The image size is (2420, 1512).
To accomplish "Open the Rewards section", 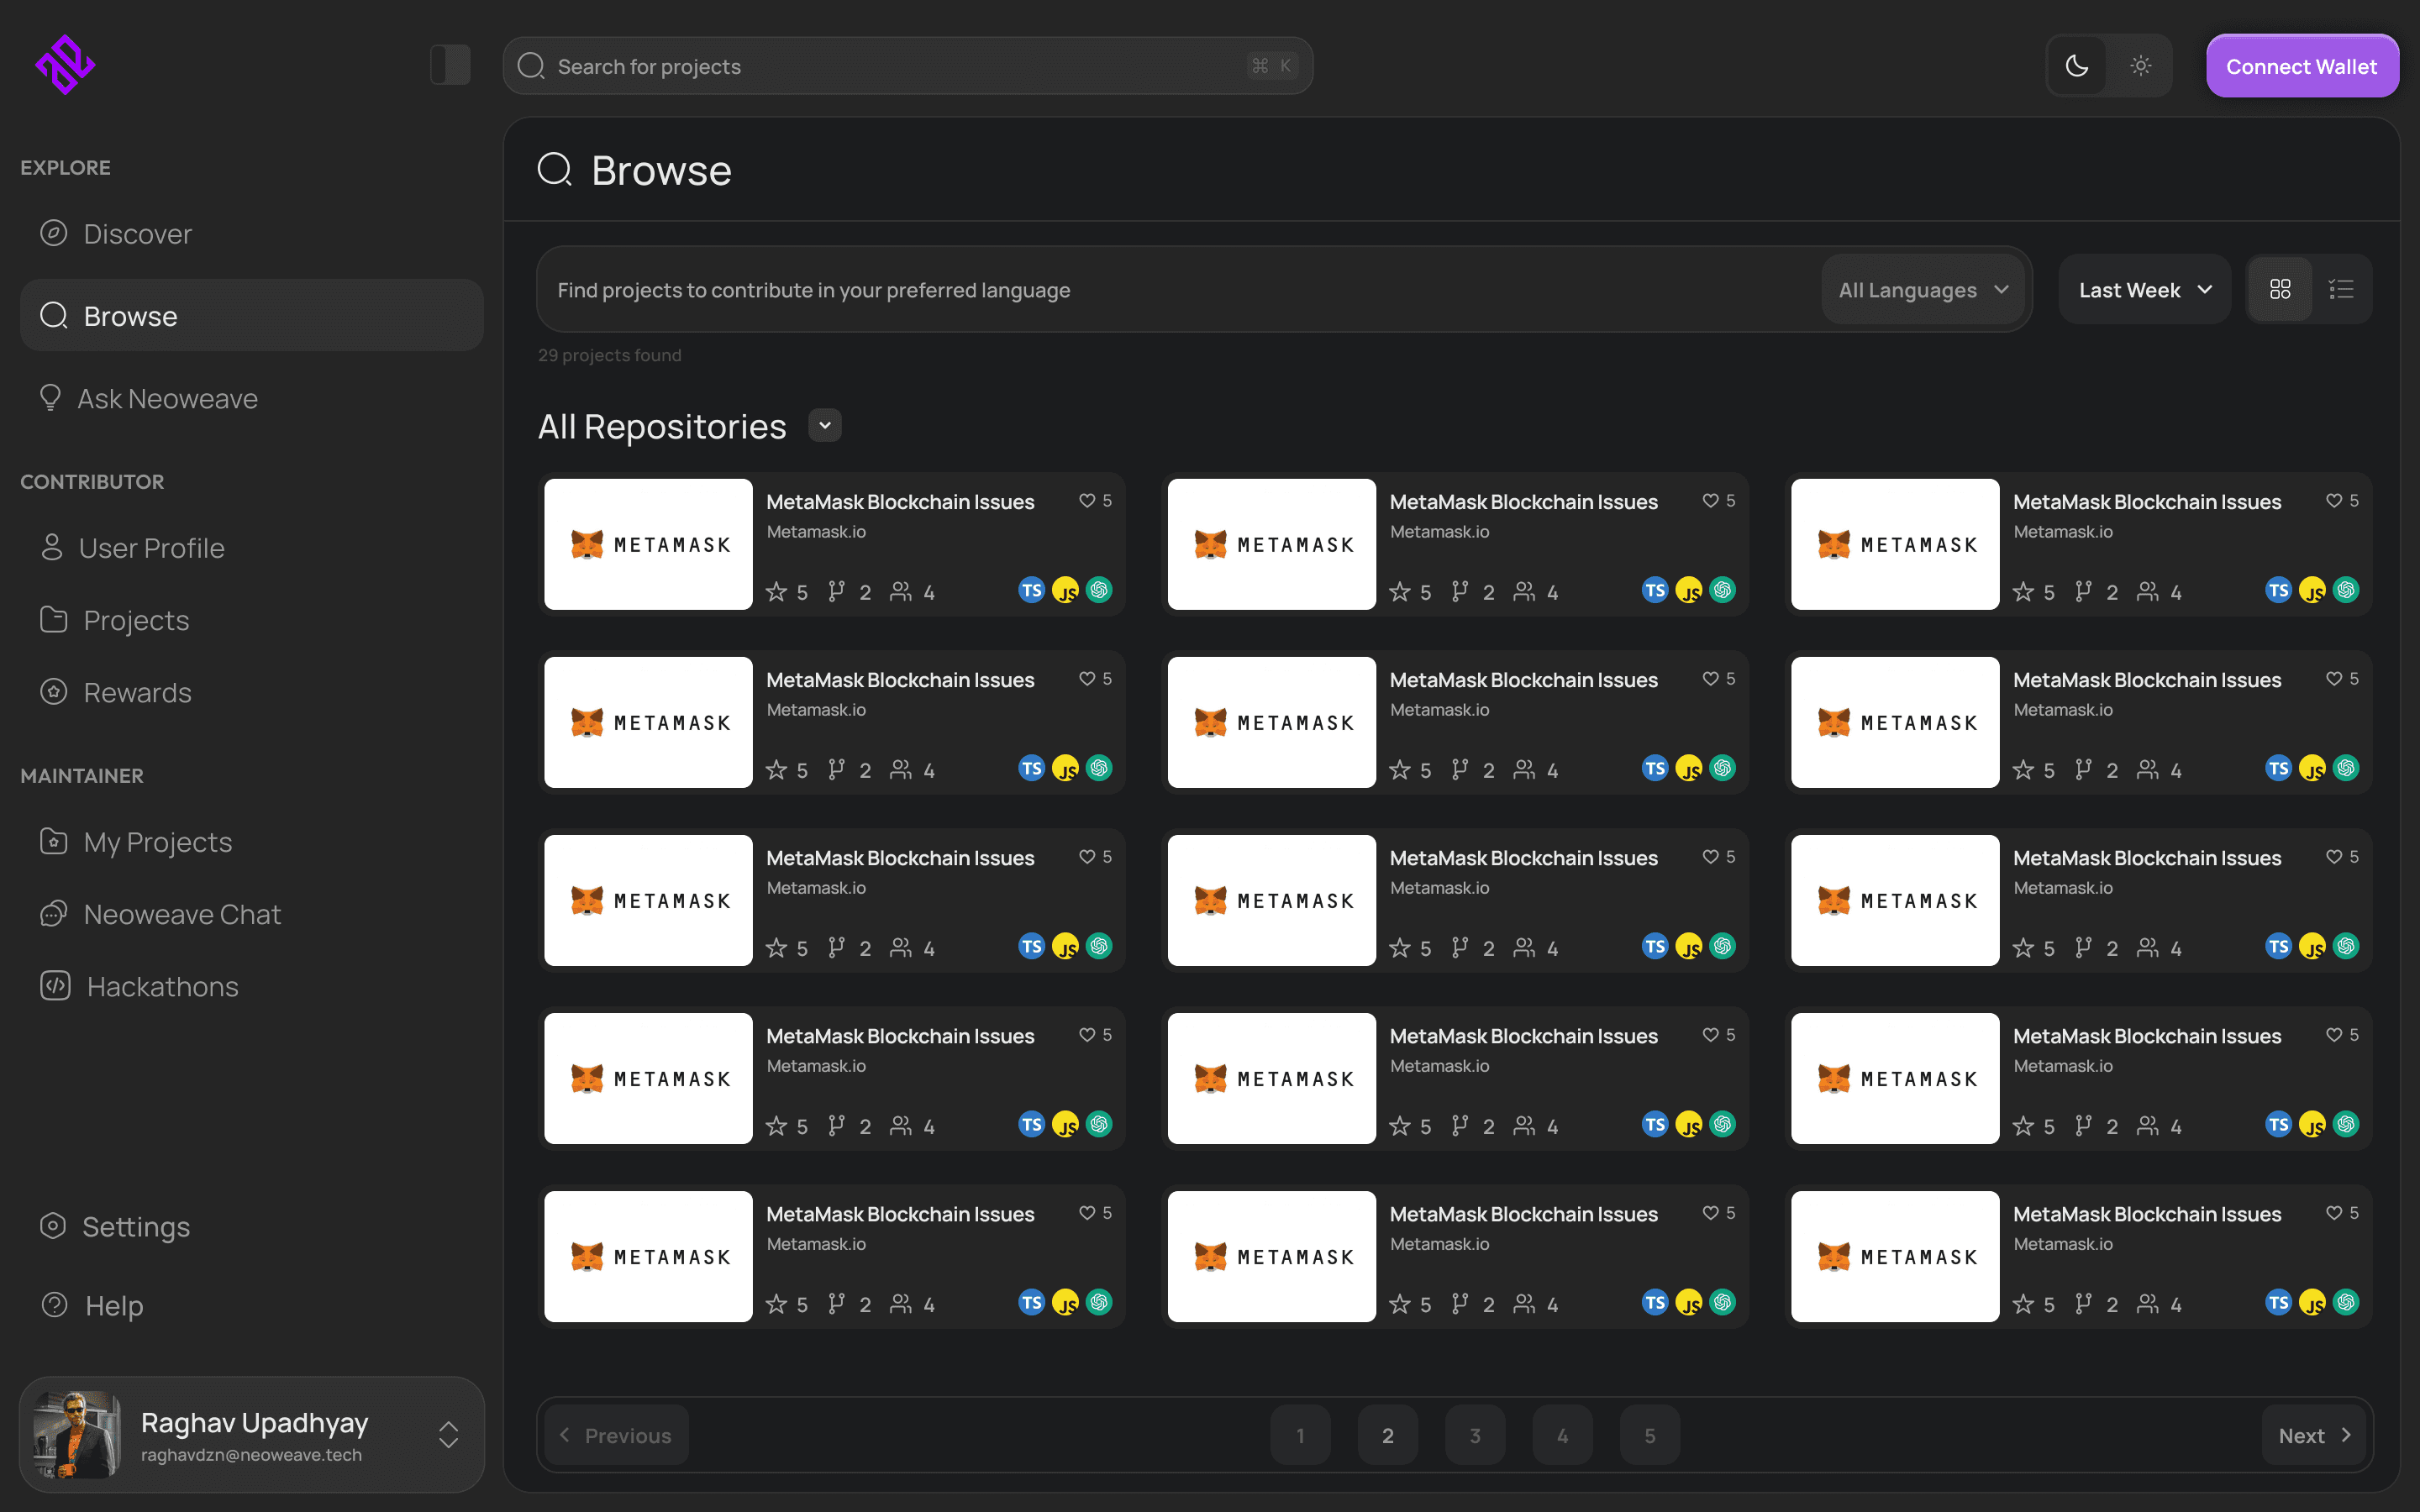I will [x=137, y=692].
